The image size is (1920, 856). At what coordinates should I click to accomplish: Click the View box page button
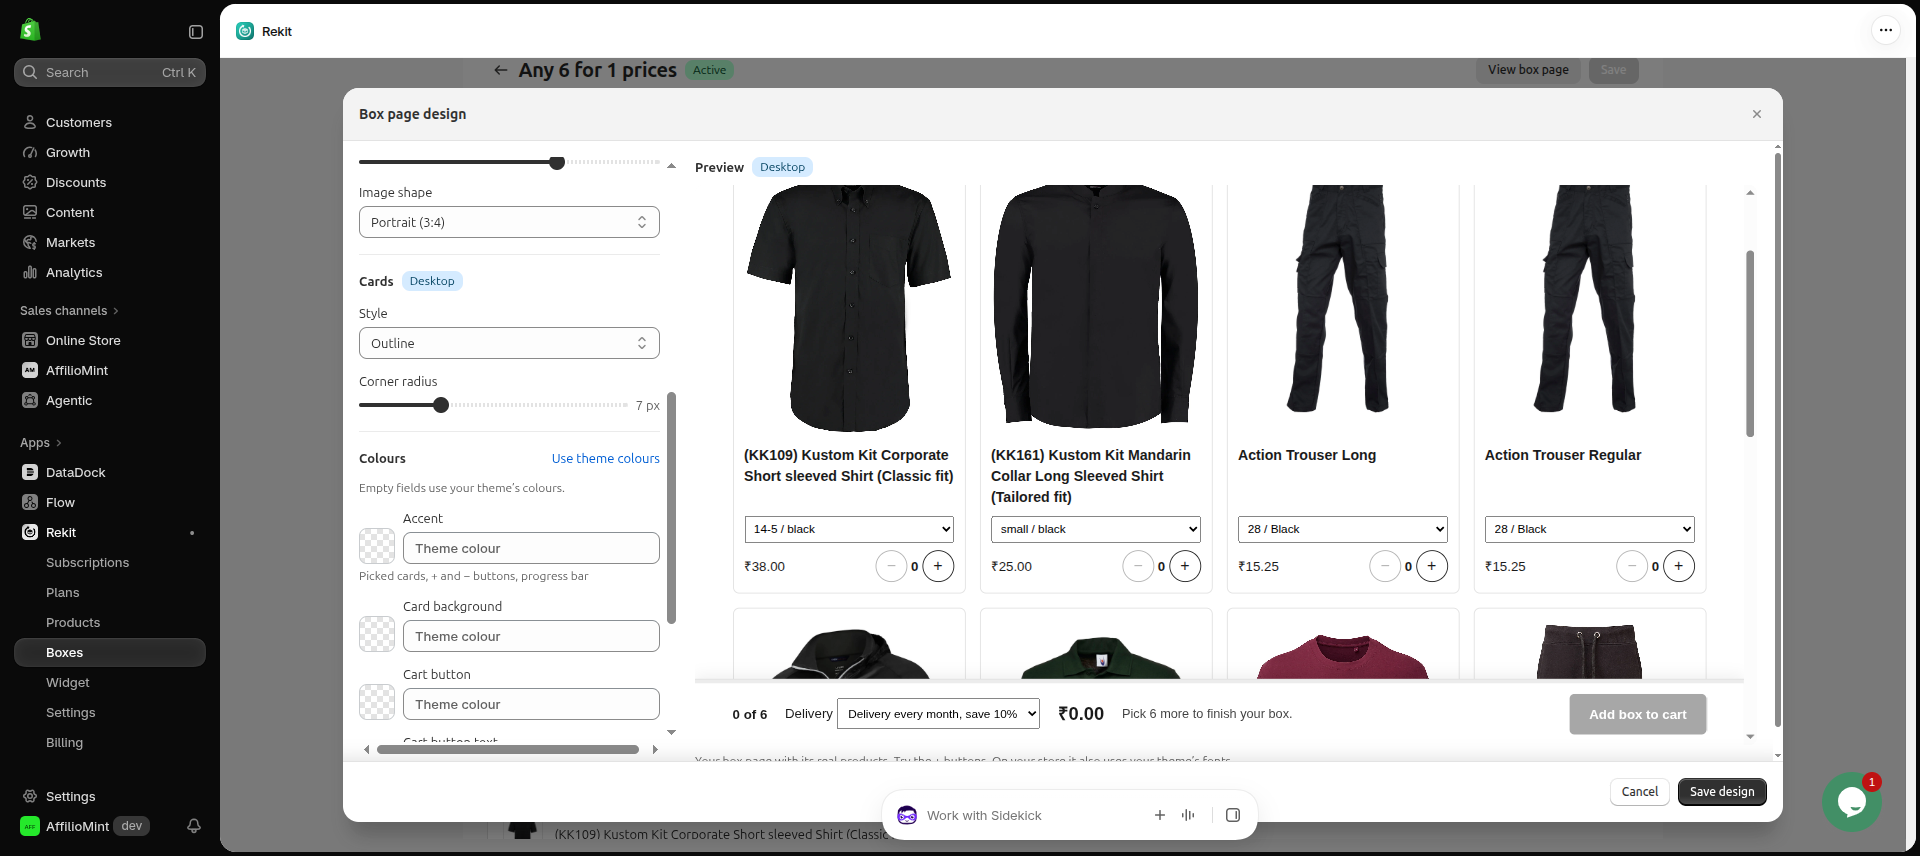pos(1528,70)
